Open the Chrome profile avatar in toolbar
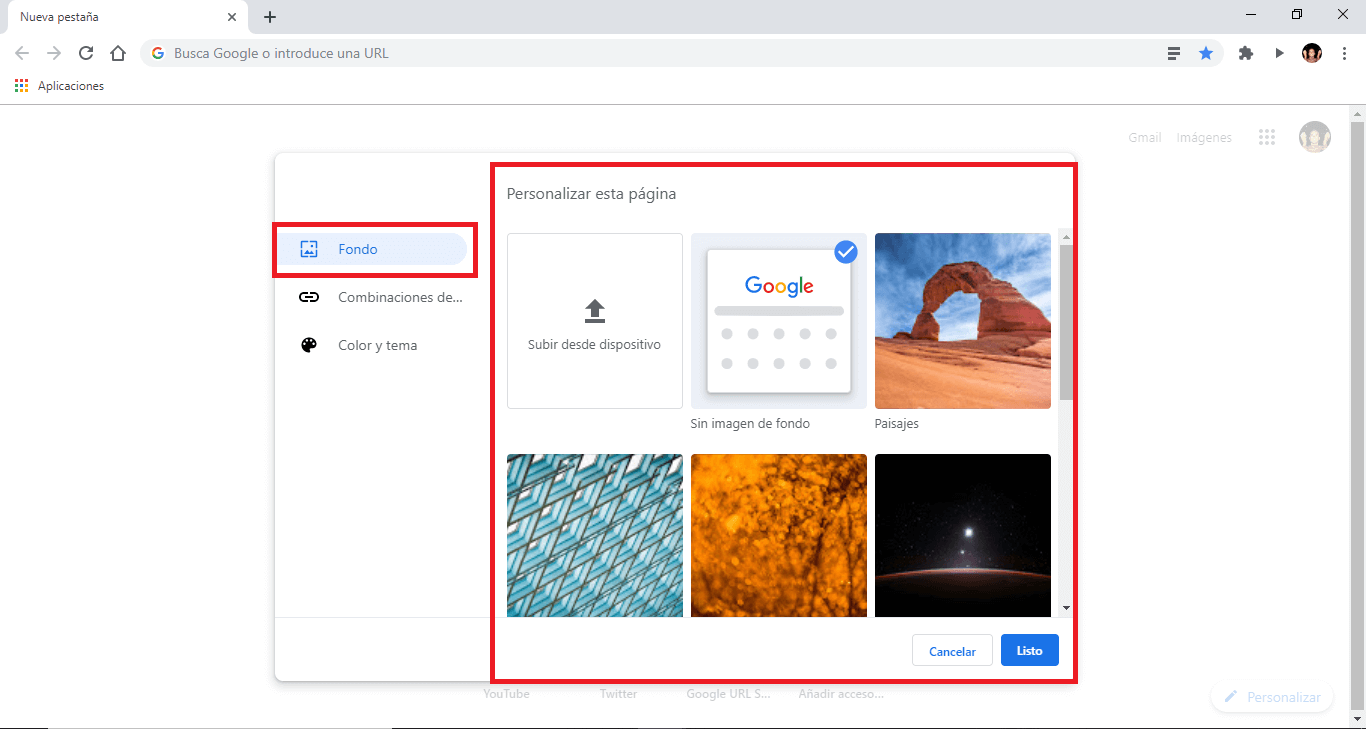Viewport: 1366px width, 729px height. click(x=1312, y=53)
